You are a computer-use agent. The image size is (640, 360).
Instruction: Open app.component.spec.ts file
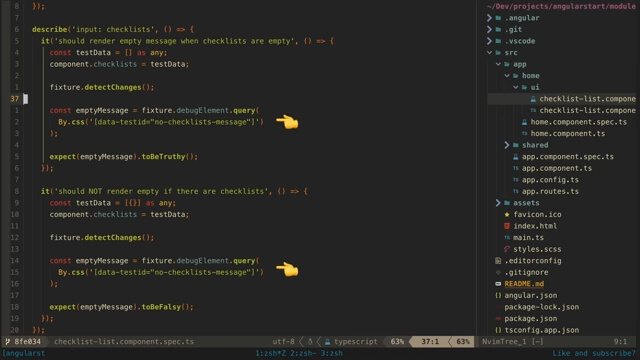(568, 157)
